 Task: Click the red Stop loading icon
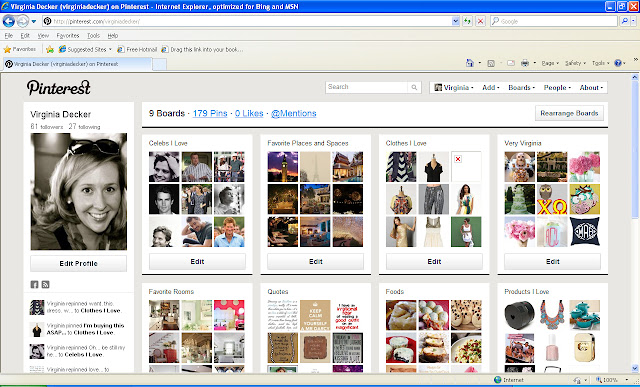(480, 21)
